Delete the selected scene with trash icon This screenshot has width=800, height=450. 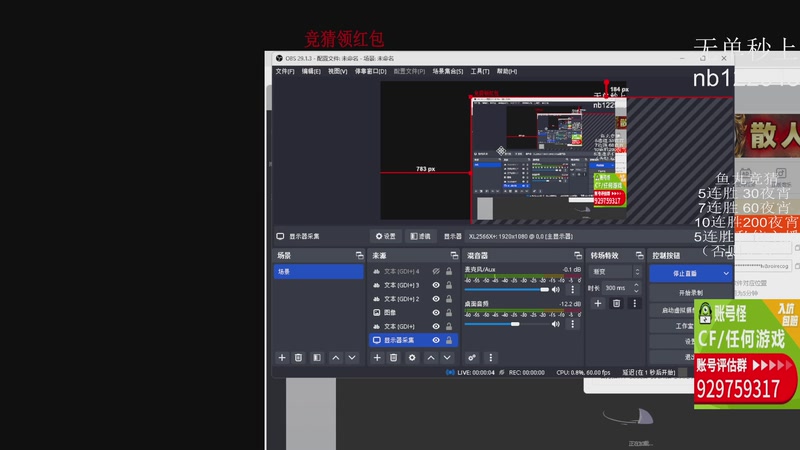tap(298, 358)
